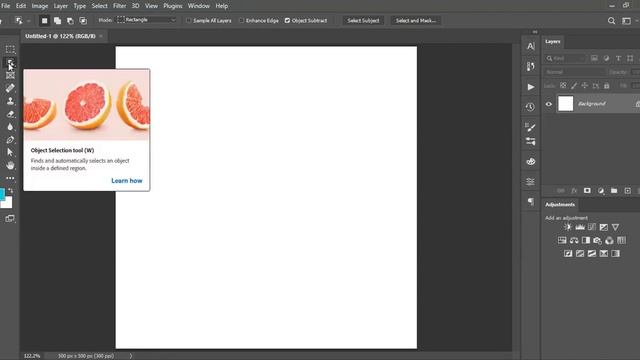Open the Actions play panel icon
Image resolution: width=640 pixels, height=360 pixels.
[531, 87]
